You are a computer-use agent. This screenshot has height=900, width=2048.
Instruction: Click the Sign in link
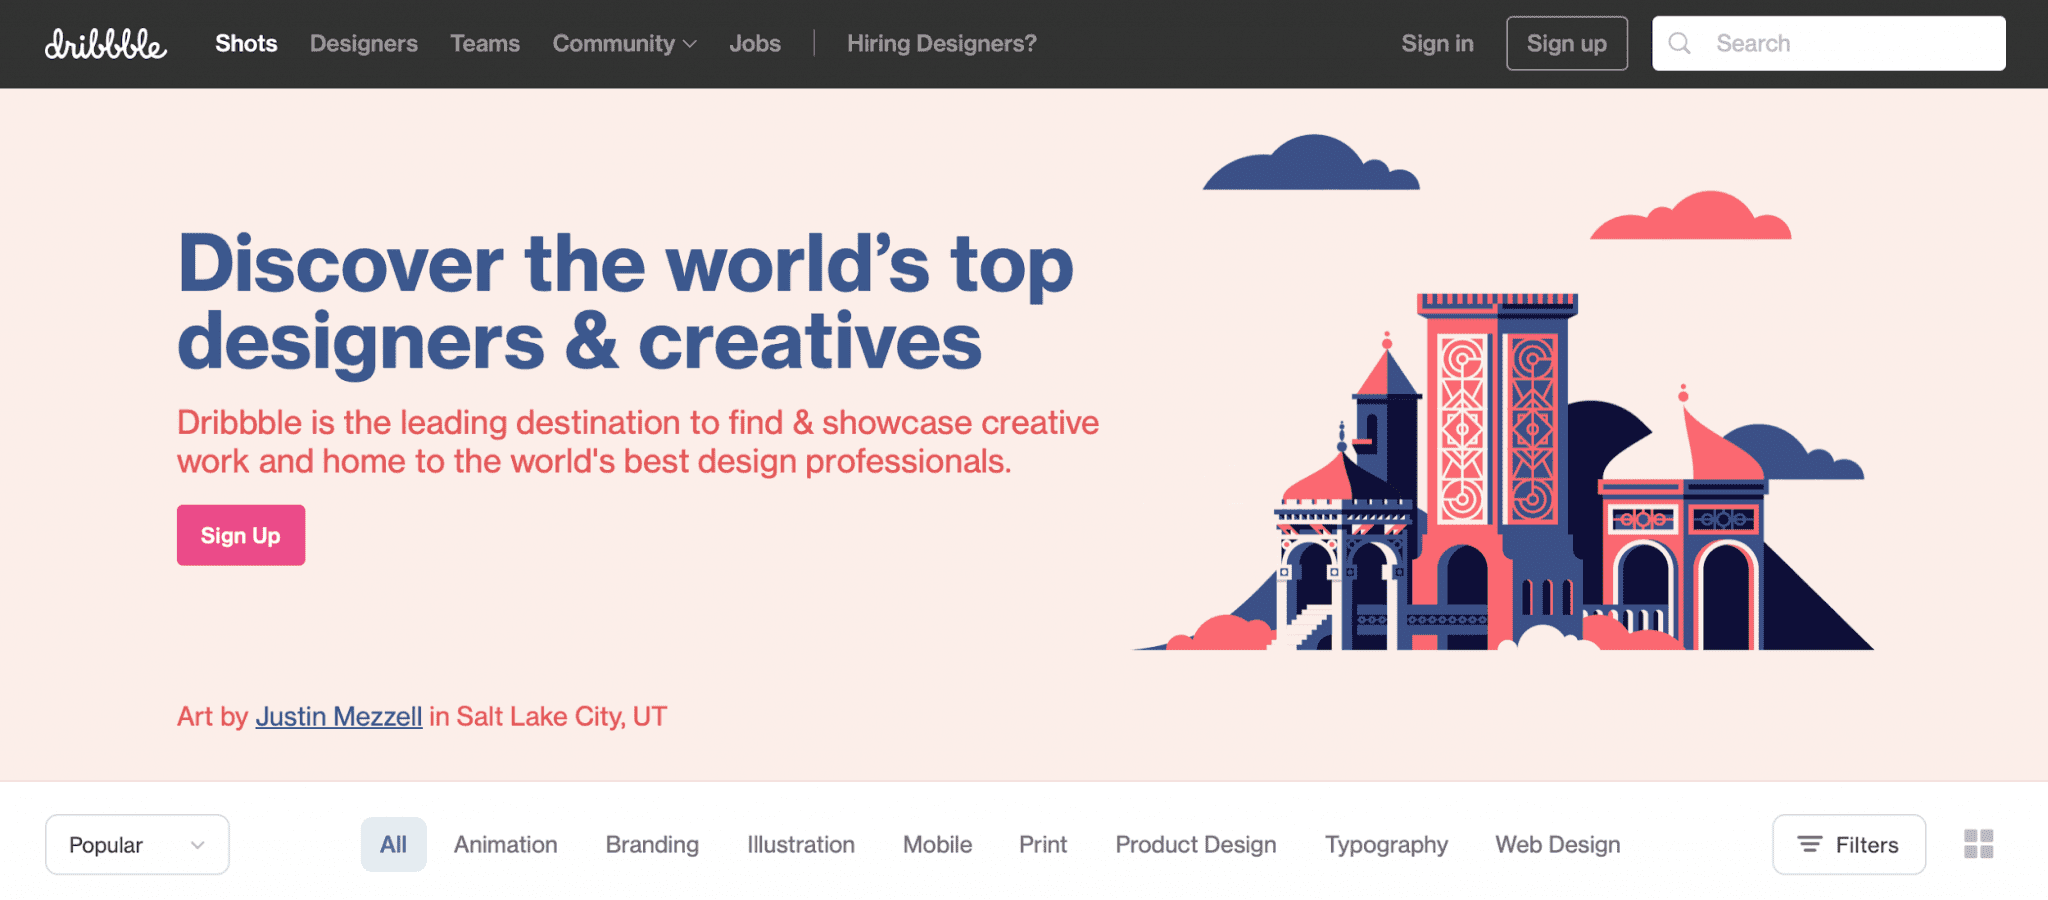1437,43
